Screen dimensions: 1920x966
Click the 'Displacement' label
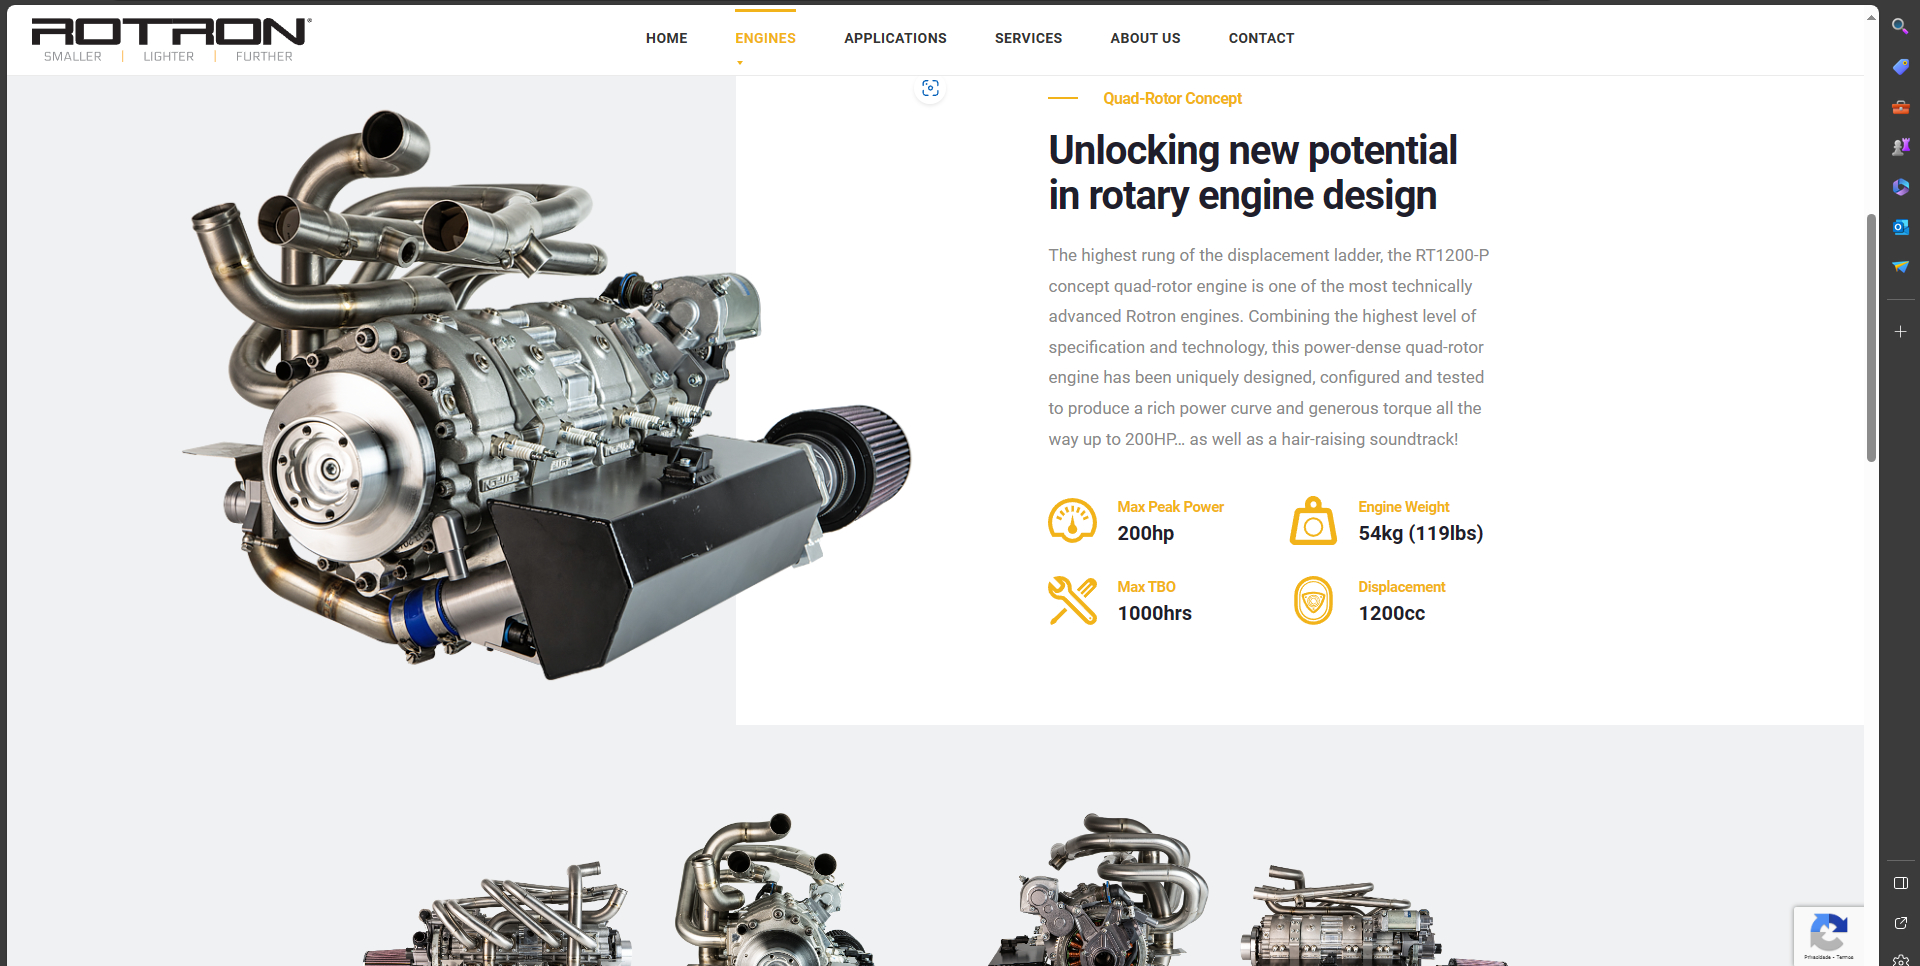pos(1401,587)
